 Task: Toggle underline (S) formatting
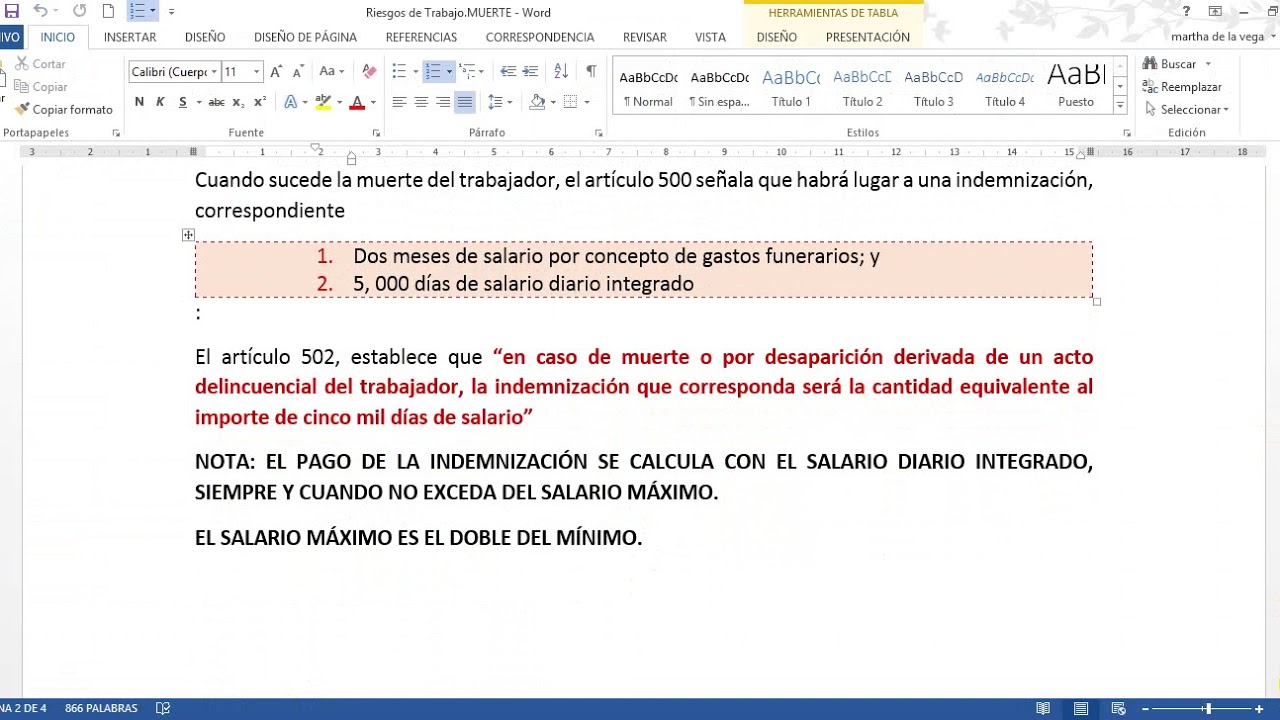(182, 102)
